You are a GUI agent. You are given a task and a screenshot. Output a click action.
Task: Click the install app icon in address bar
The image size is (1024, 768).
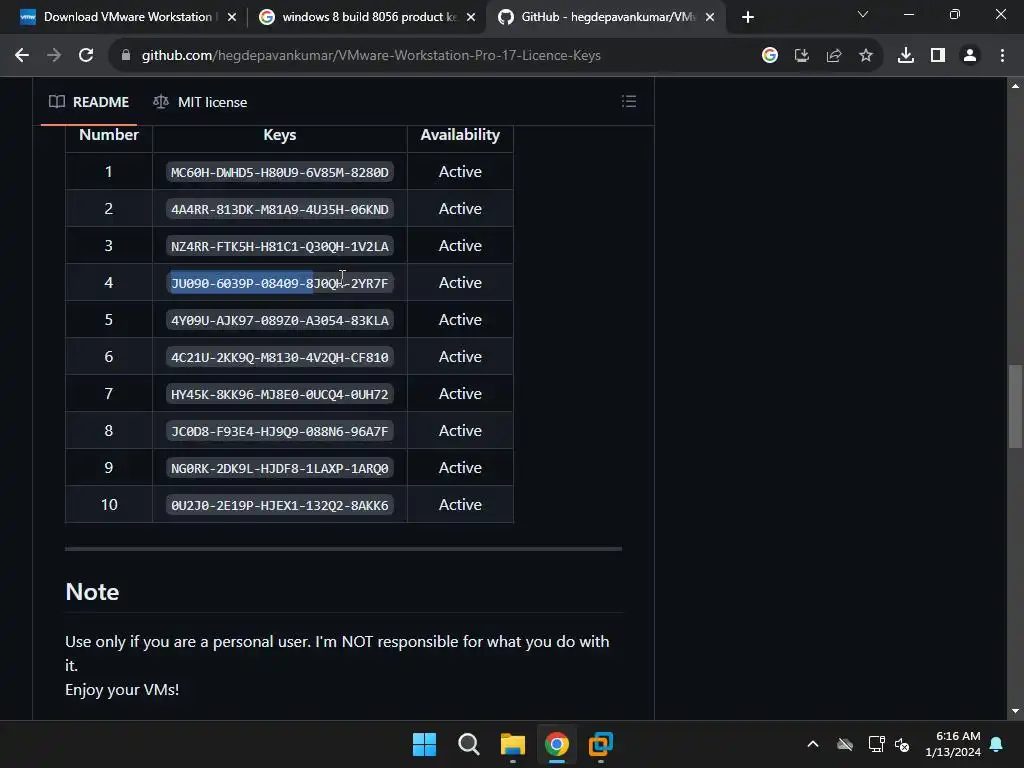click(x=802, y=56)
